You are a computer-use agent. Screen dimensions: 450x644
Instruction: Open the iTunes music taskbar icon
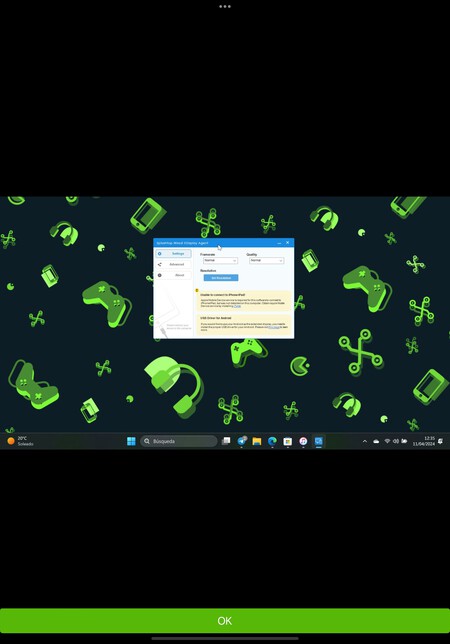[x=303, y=441]
